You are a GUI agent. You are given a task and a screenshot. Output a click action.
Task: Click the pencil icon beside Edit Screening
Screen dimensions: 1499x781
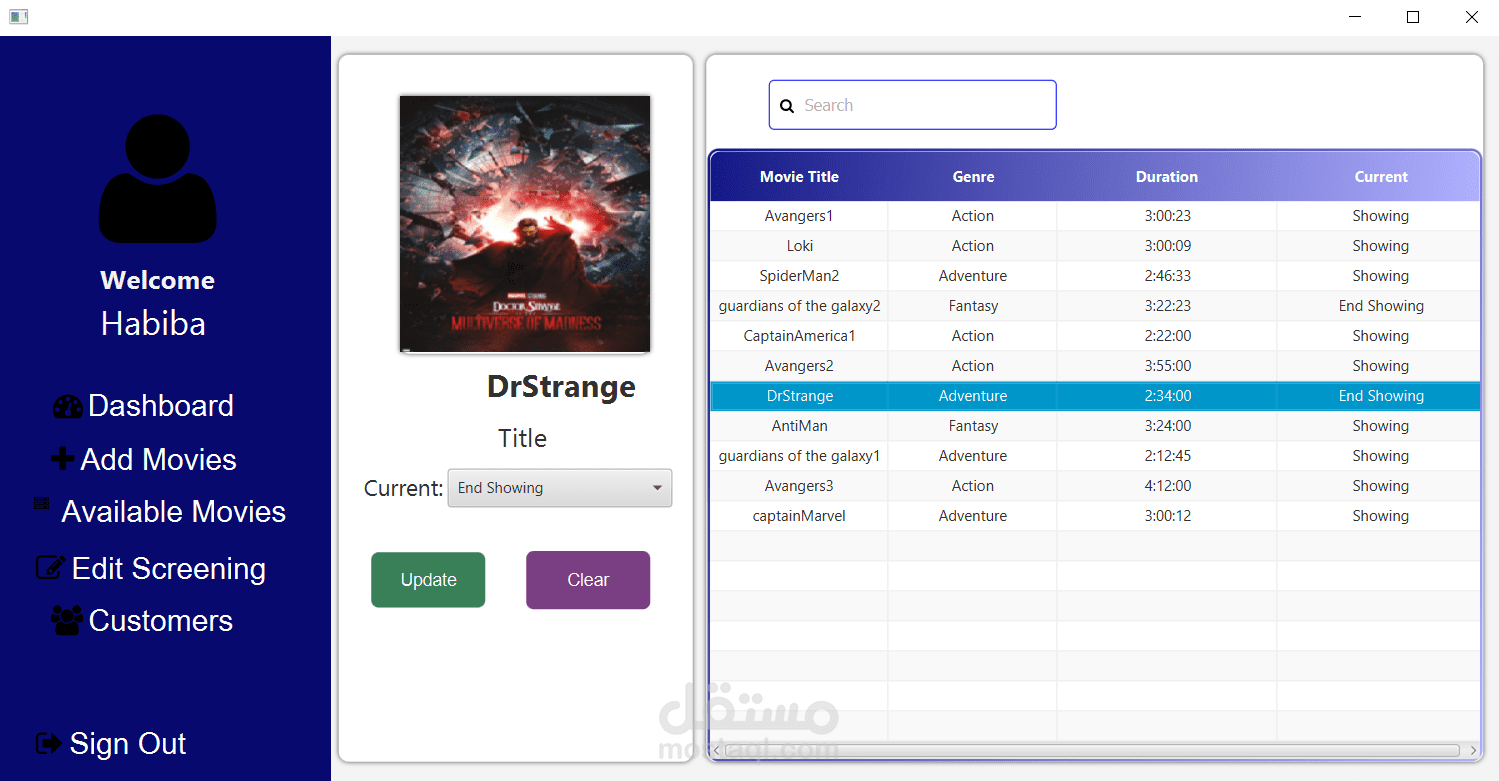coord(50,568)
